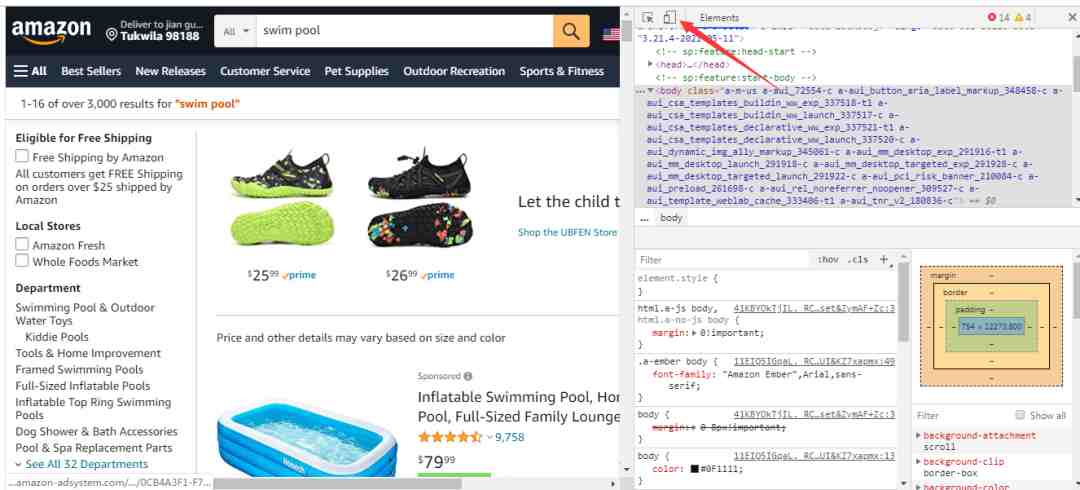Check the Amazon Fresh checkbox
The width and height of the screenshot is (1080, 490).
(22, 245)
